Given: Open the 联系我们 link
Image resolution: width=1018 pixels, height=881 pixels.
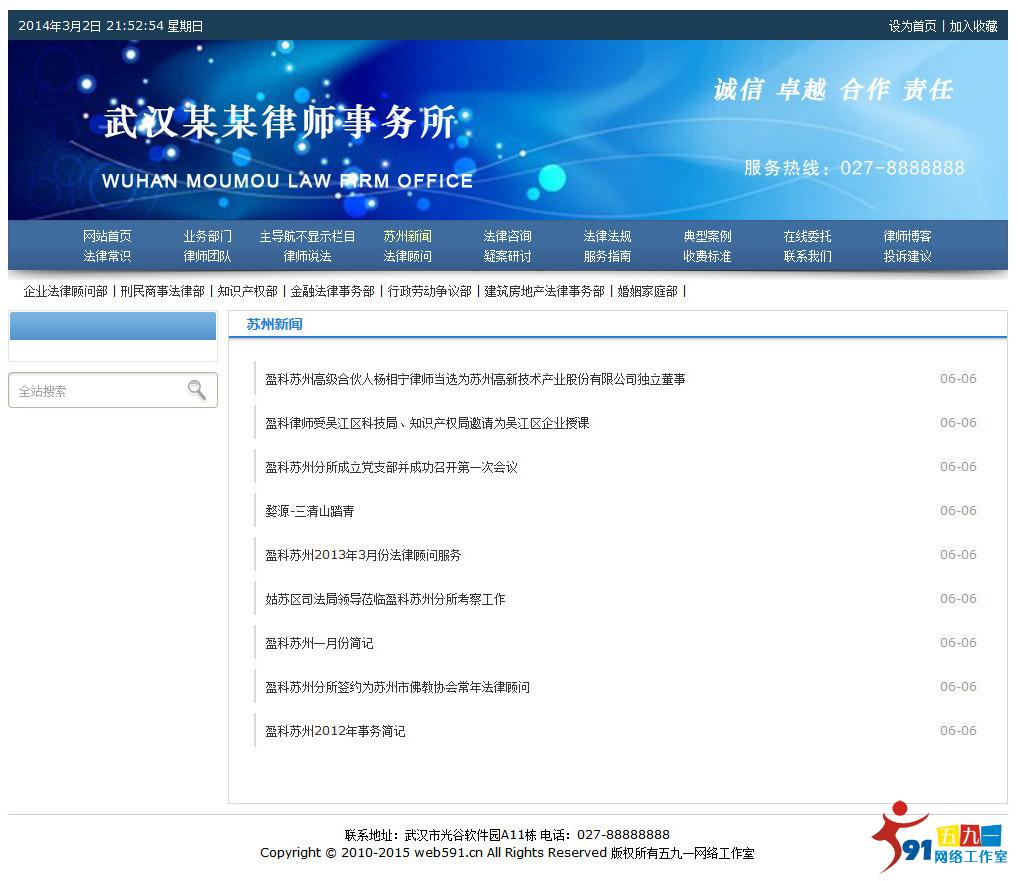Looking at the screenshot, I should point(806,256).
